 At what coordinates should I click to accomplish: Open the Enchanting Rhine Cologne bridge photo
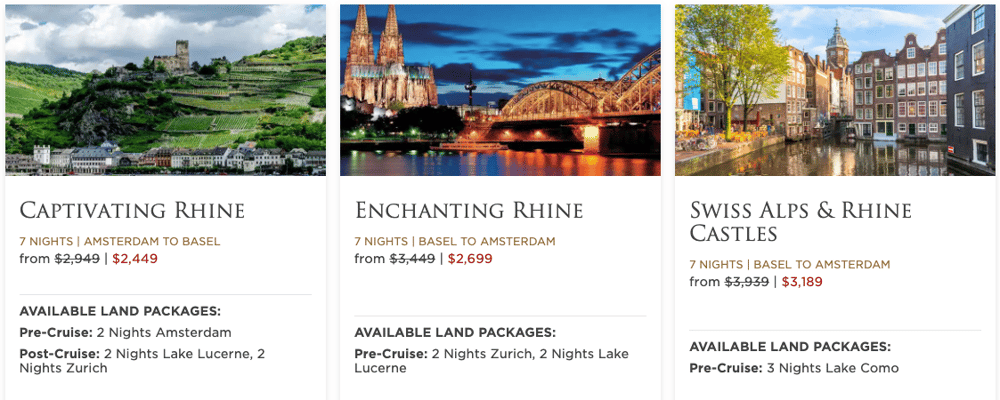(500, 90)
